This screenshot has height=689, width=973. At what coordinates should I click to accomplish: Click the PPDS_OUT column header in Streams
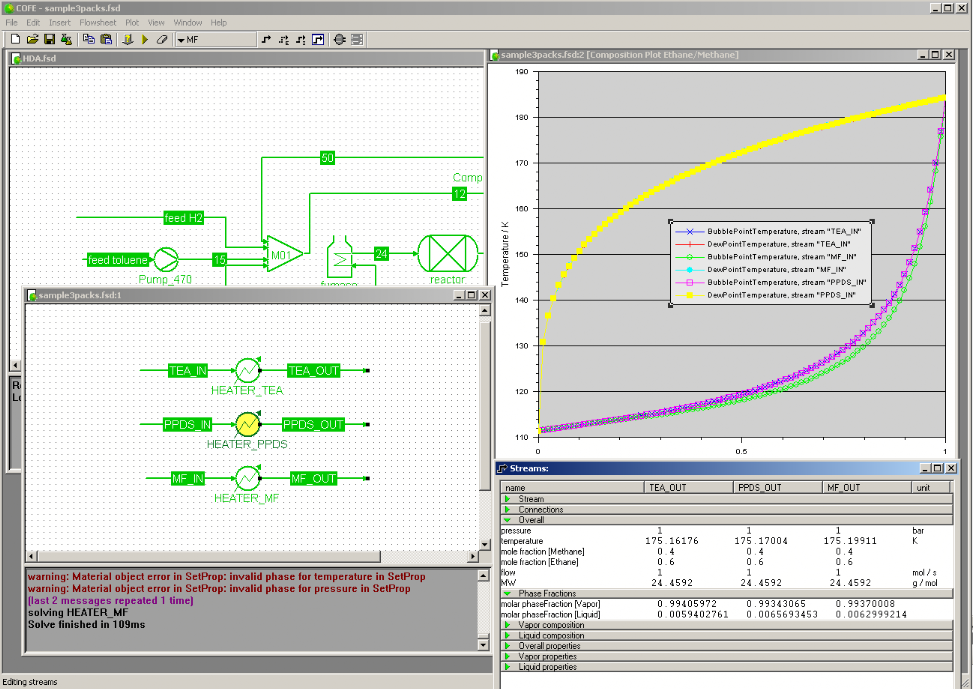778,488
